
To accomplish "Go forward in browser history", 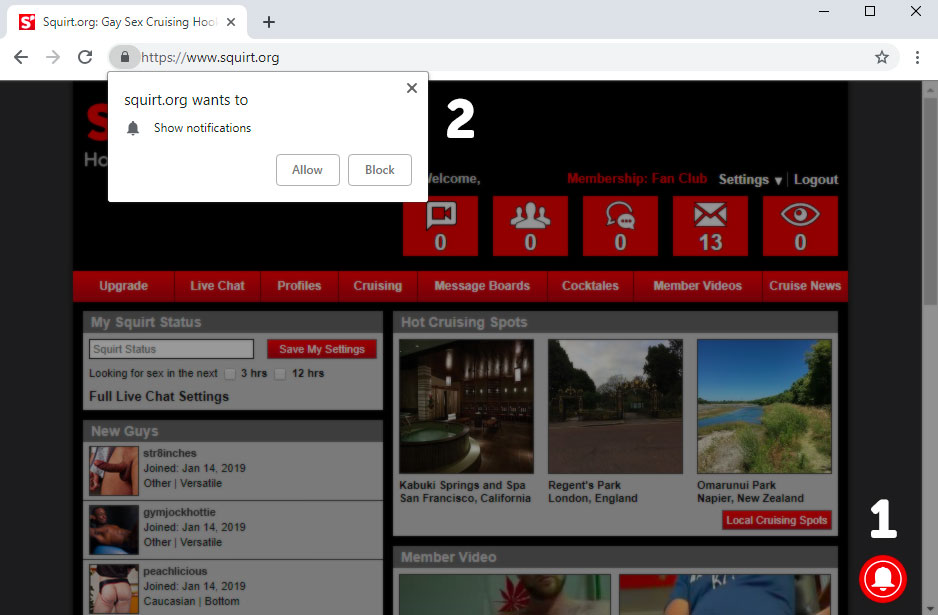I will point(53,57).
